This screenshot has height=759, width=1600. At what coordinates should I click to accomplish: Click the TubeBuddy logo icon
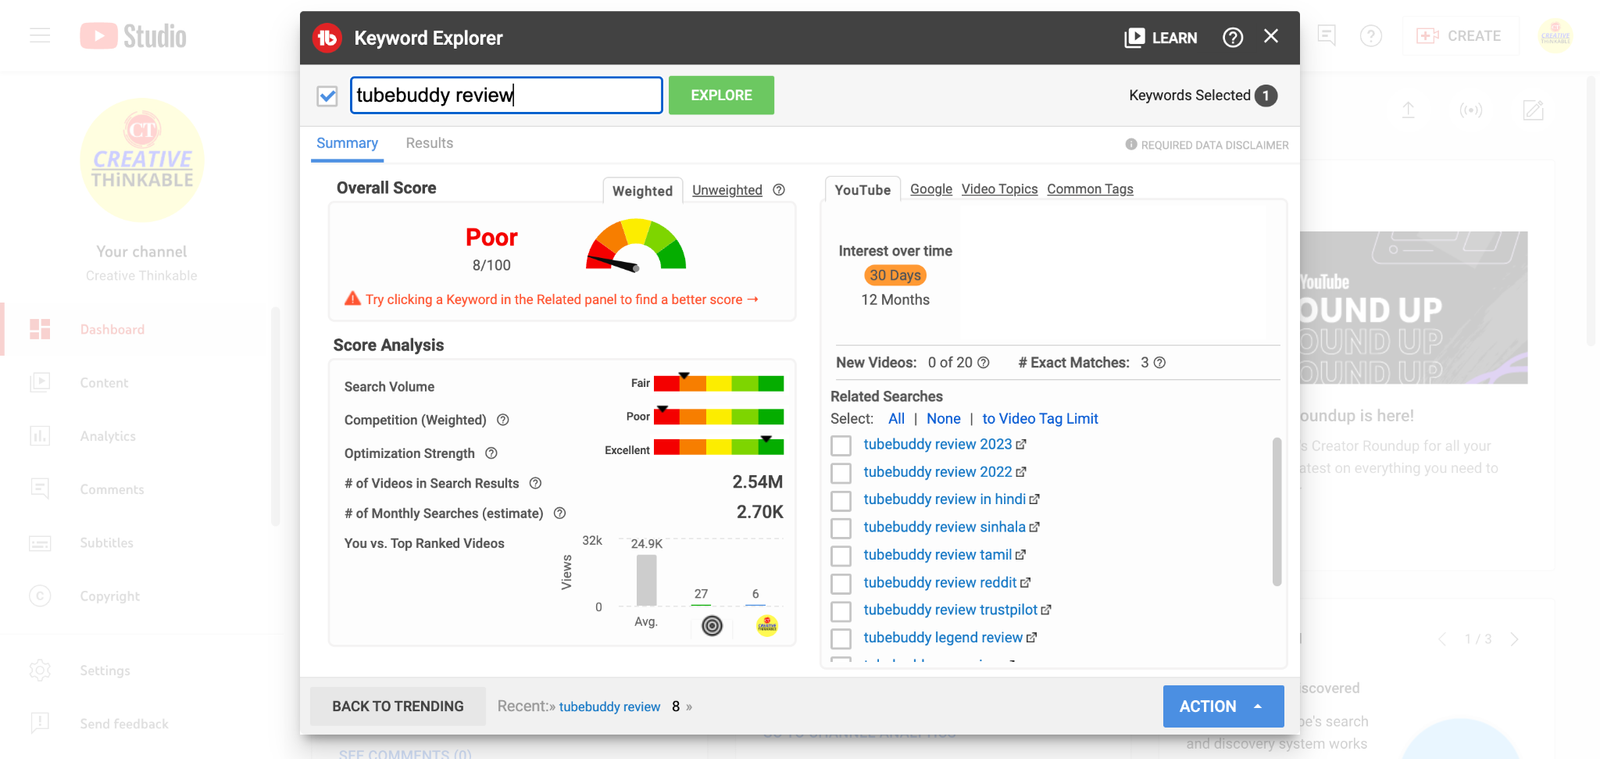pos(327,38)
